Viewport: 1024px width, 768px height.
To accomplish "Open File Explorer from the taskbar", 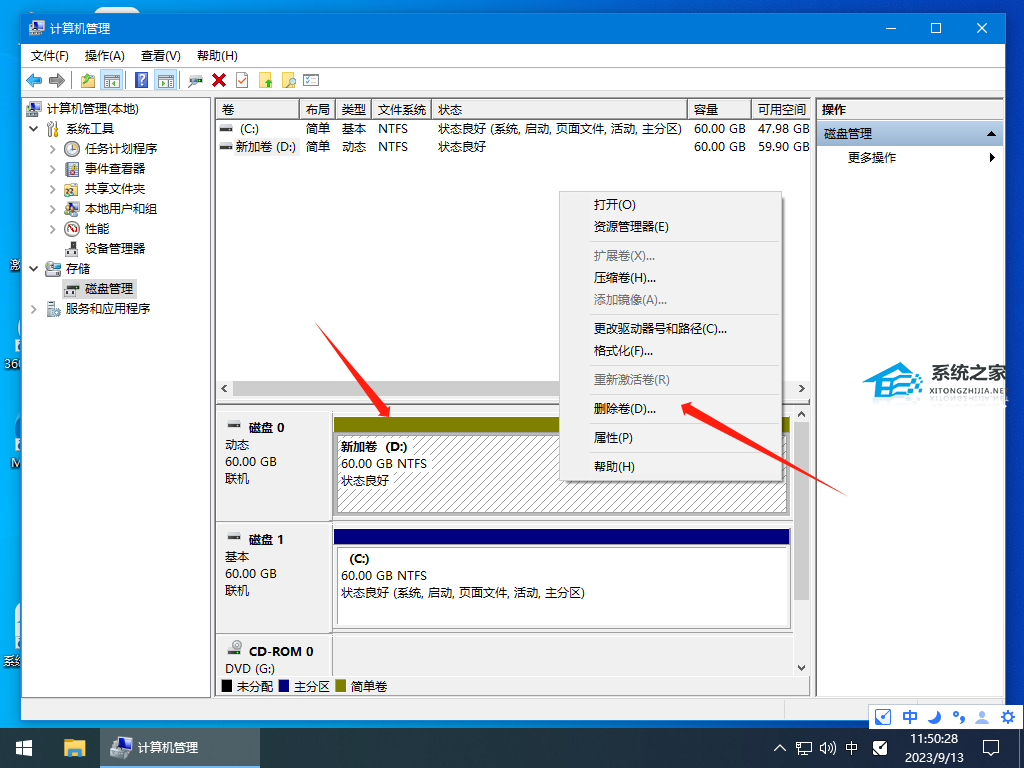I will point(75,747).
